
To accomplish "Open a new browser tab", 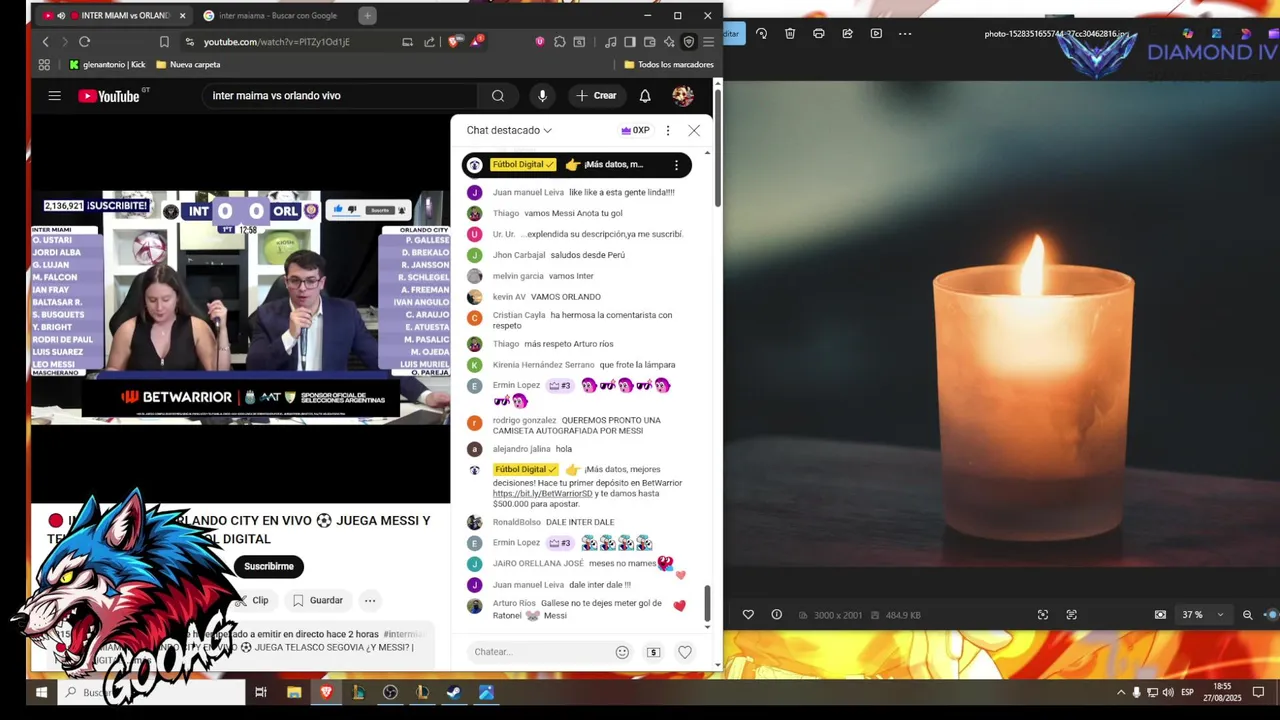I will pyautogui.click(x=368, y=16).
